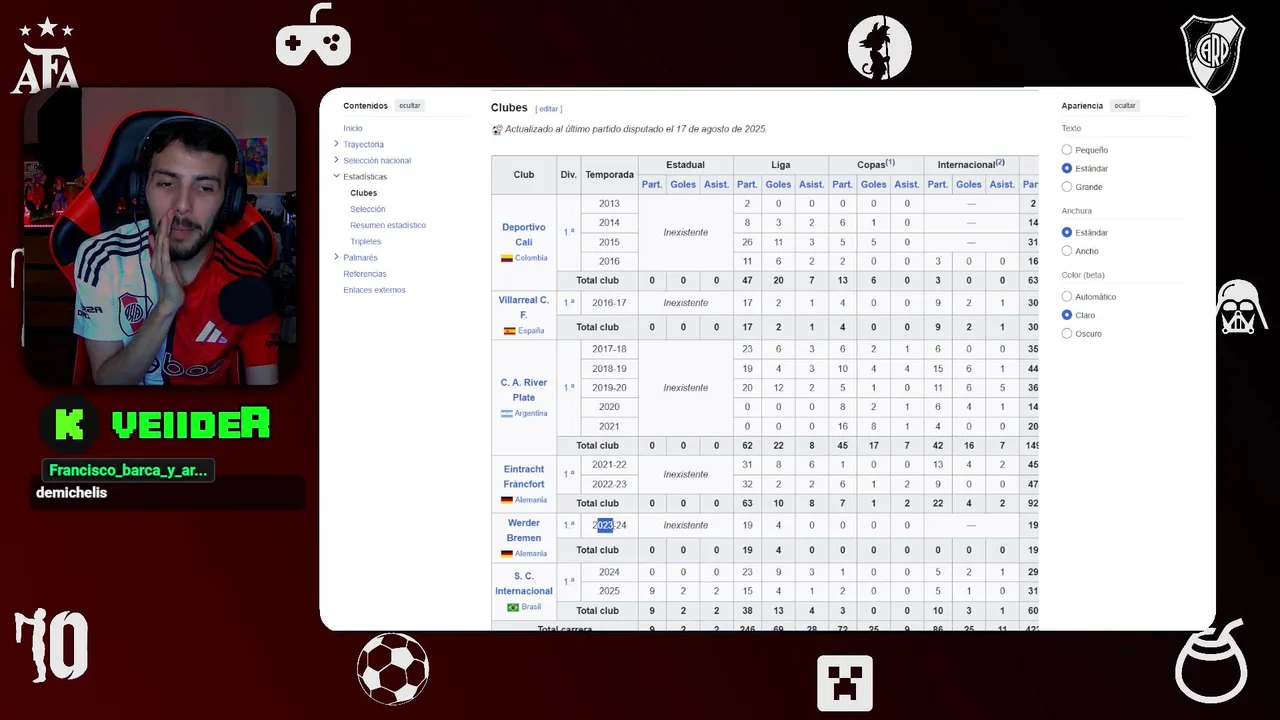The height and width of the screenshot is (720, 1280).
Task: Click the Brazil flag under S. C. Internacional
Action: pyautogui.click(x=513, y=607)
